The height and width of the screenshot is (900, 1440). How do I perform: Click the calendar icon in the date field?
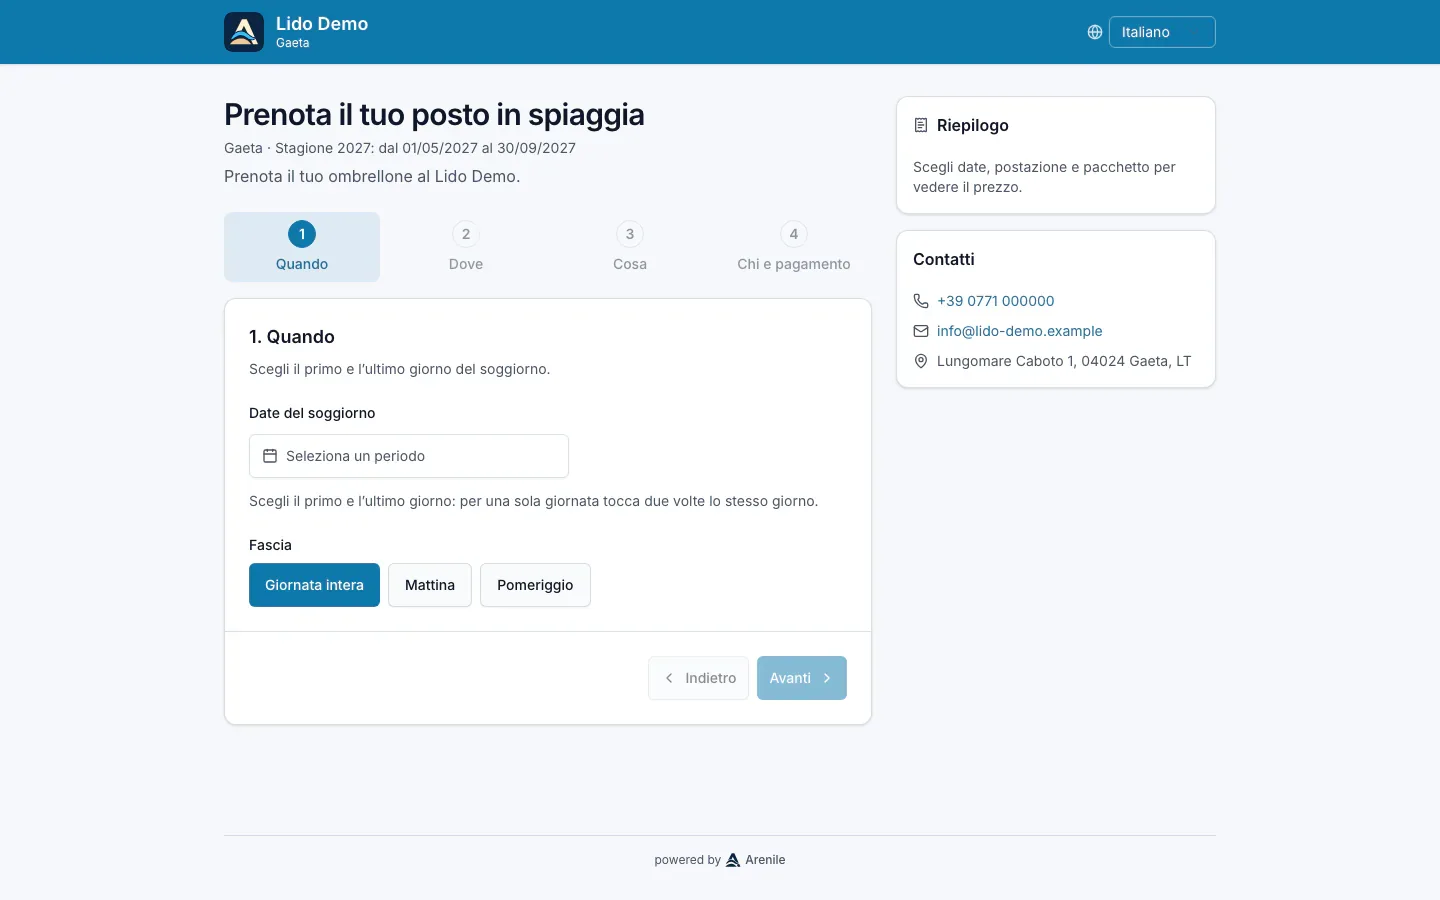[270, 456]
